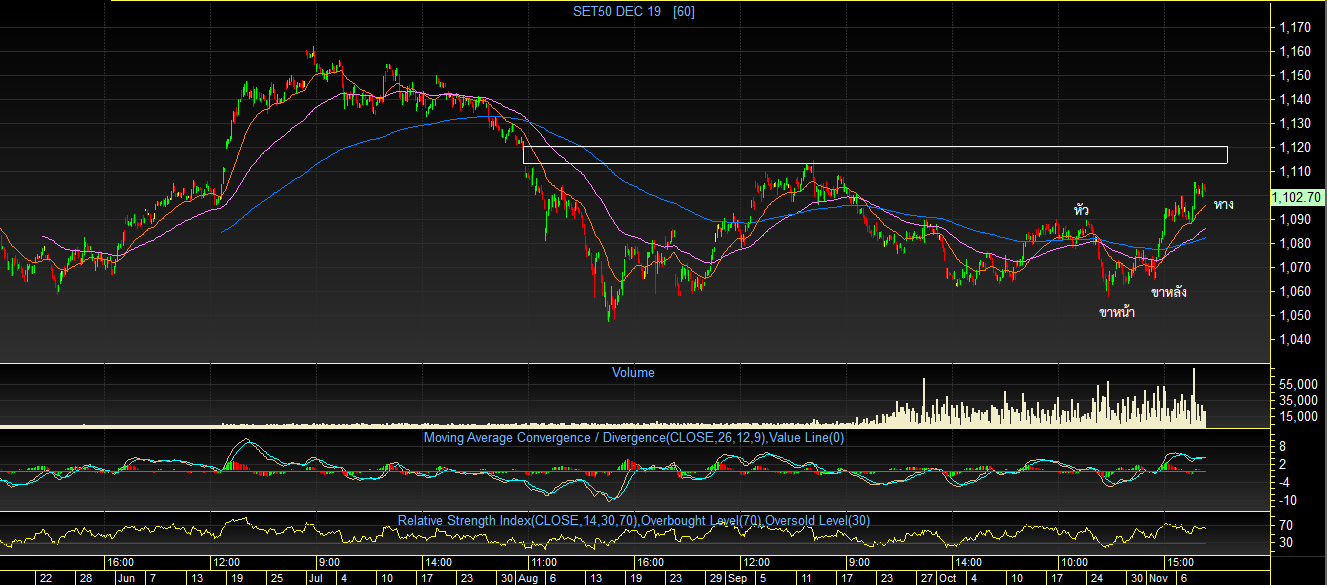Select the Sep date label on time axis
Viewport: 1327px width, 585px height.
coord(738,578)
